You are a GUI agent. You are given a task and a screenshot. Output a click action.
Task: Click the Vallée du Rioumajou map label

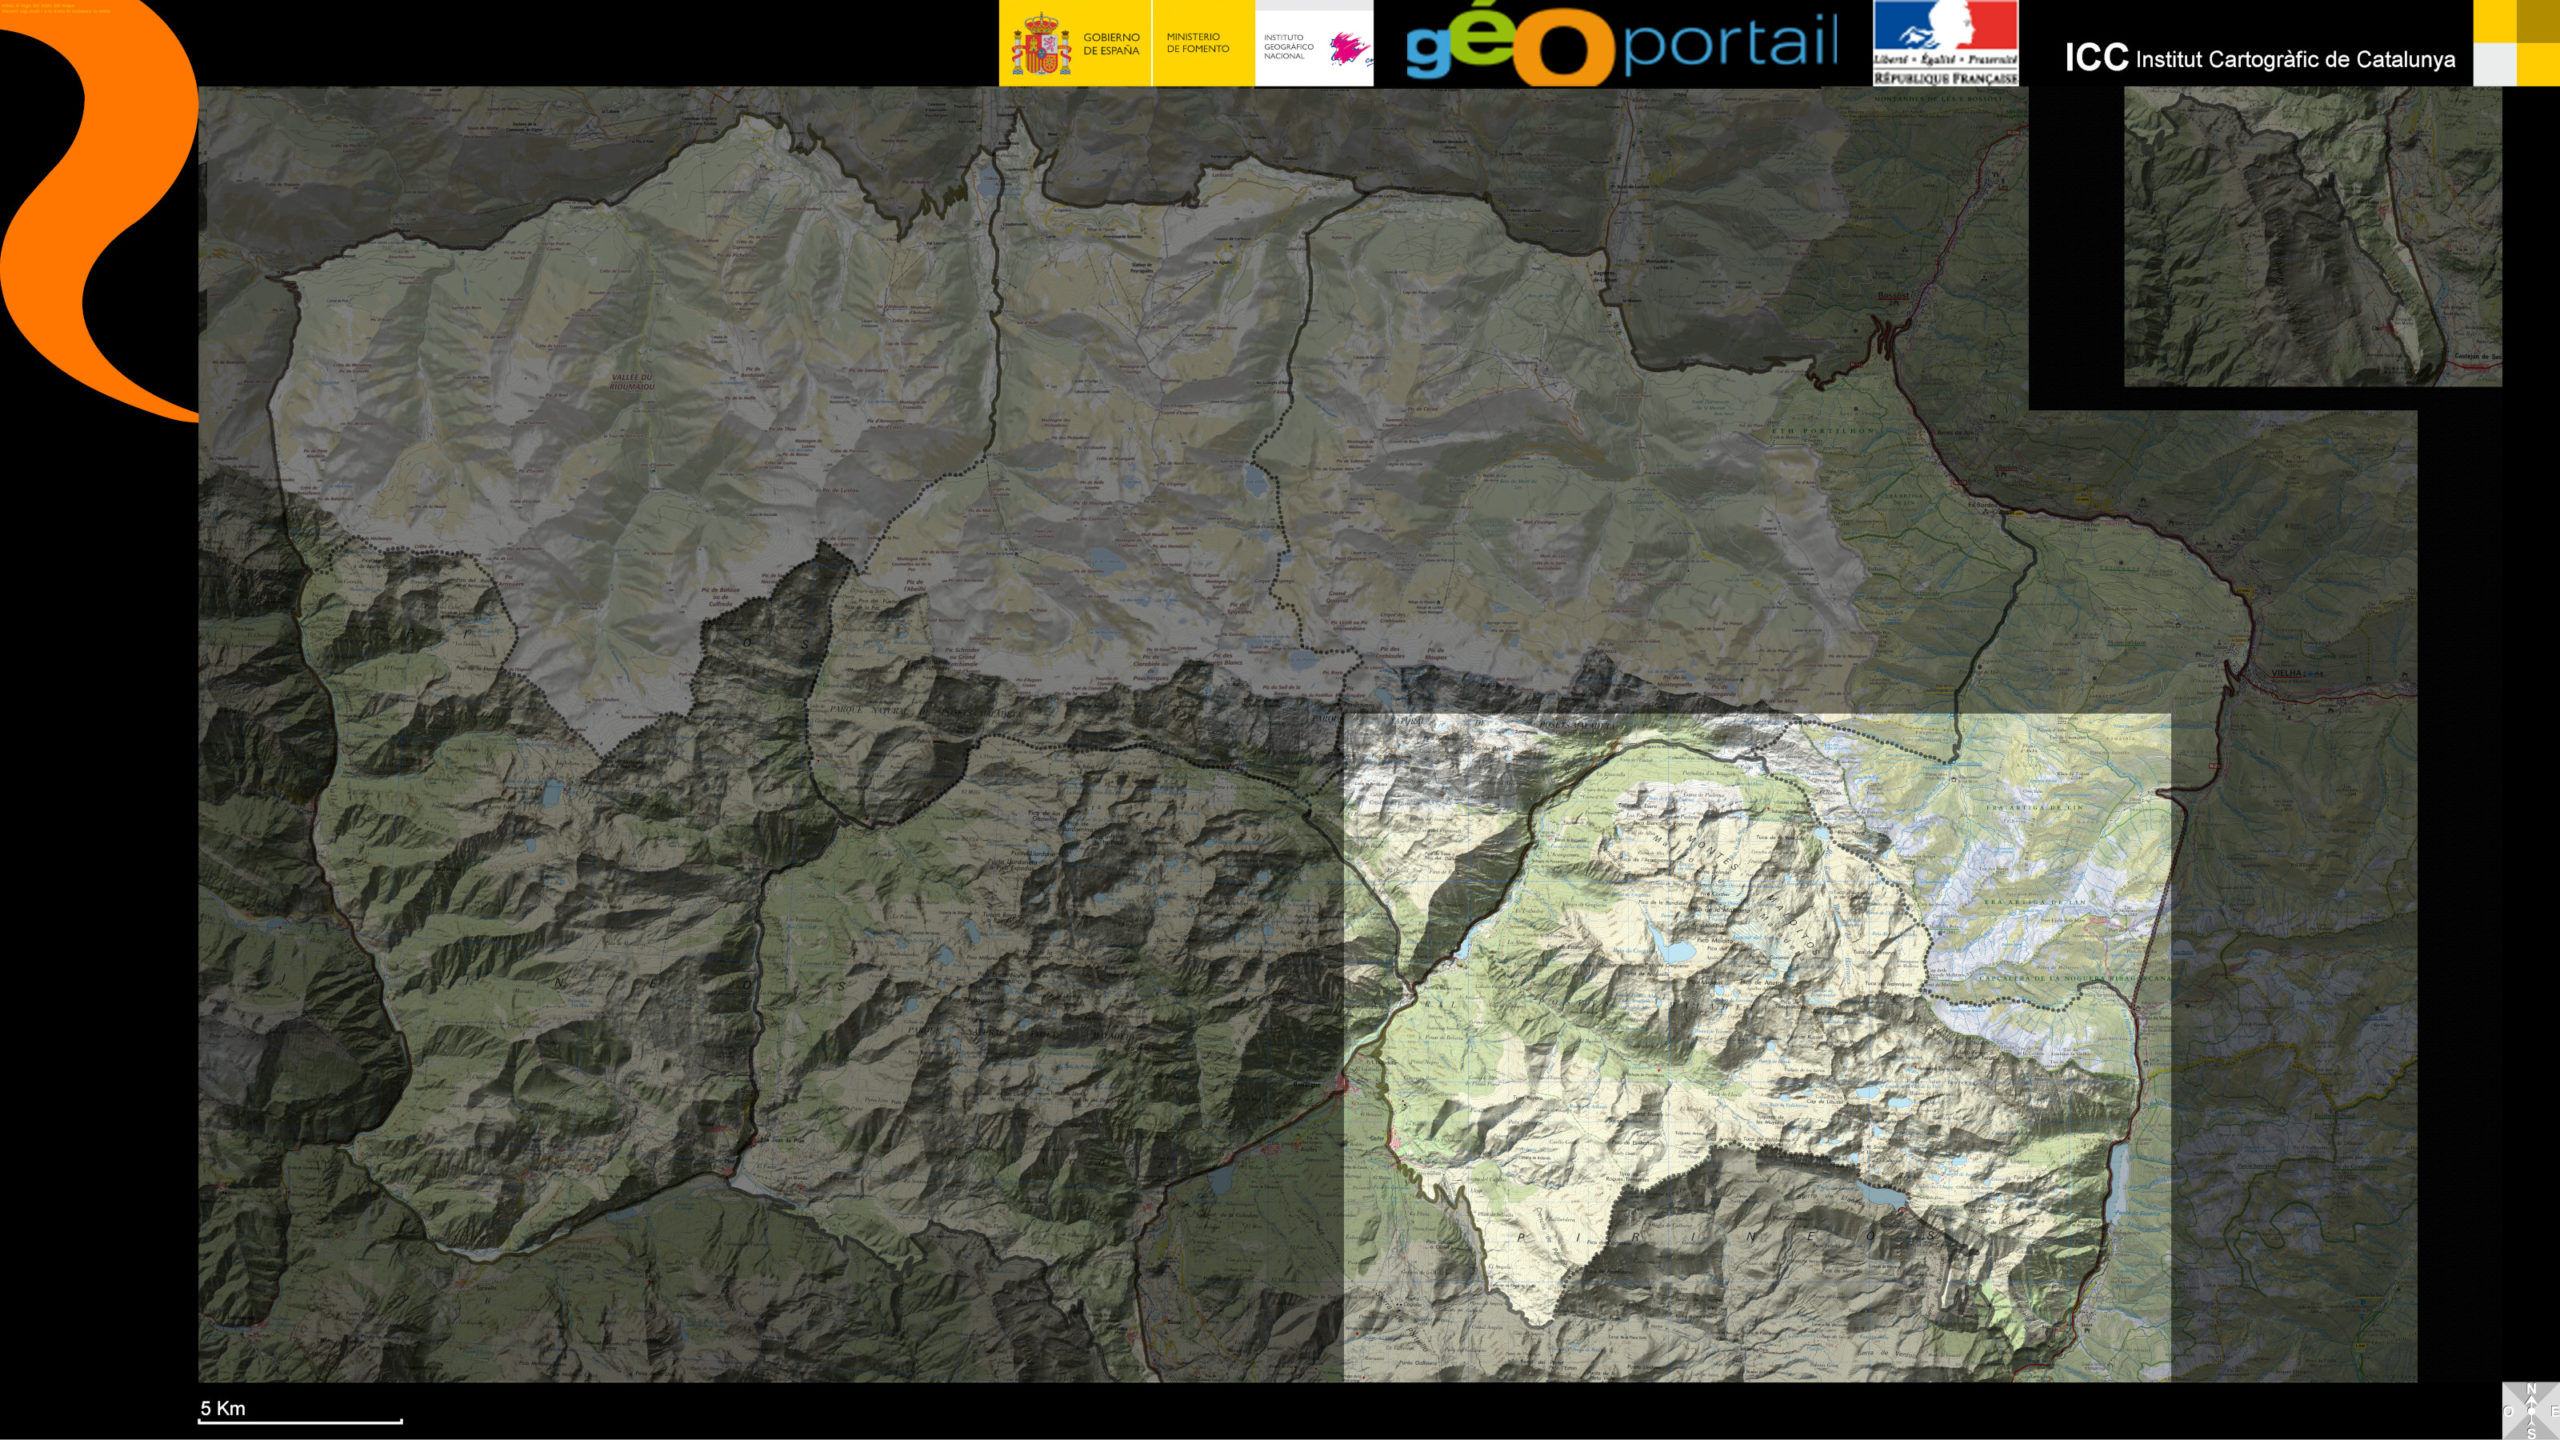click(x=631, y=381)
